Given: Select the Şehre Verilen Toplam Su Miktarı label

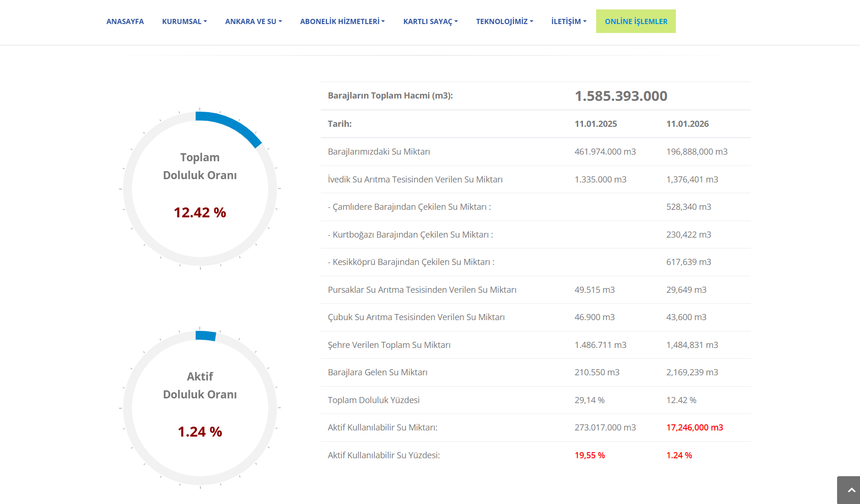Looking at the screenshot, I should point(389,345).
